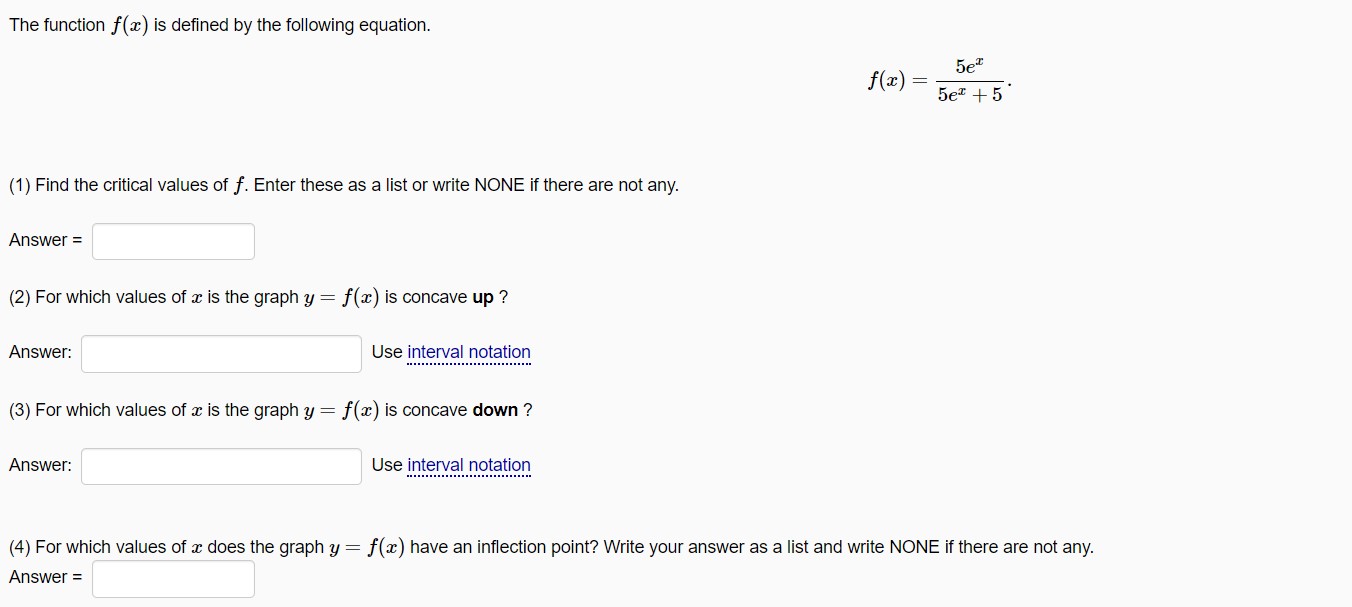The height and width of the screenshot is (607, 1352).
Task: Open the interval notation link for question 2
Action: tap(469, 352)
